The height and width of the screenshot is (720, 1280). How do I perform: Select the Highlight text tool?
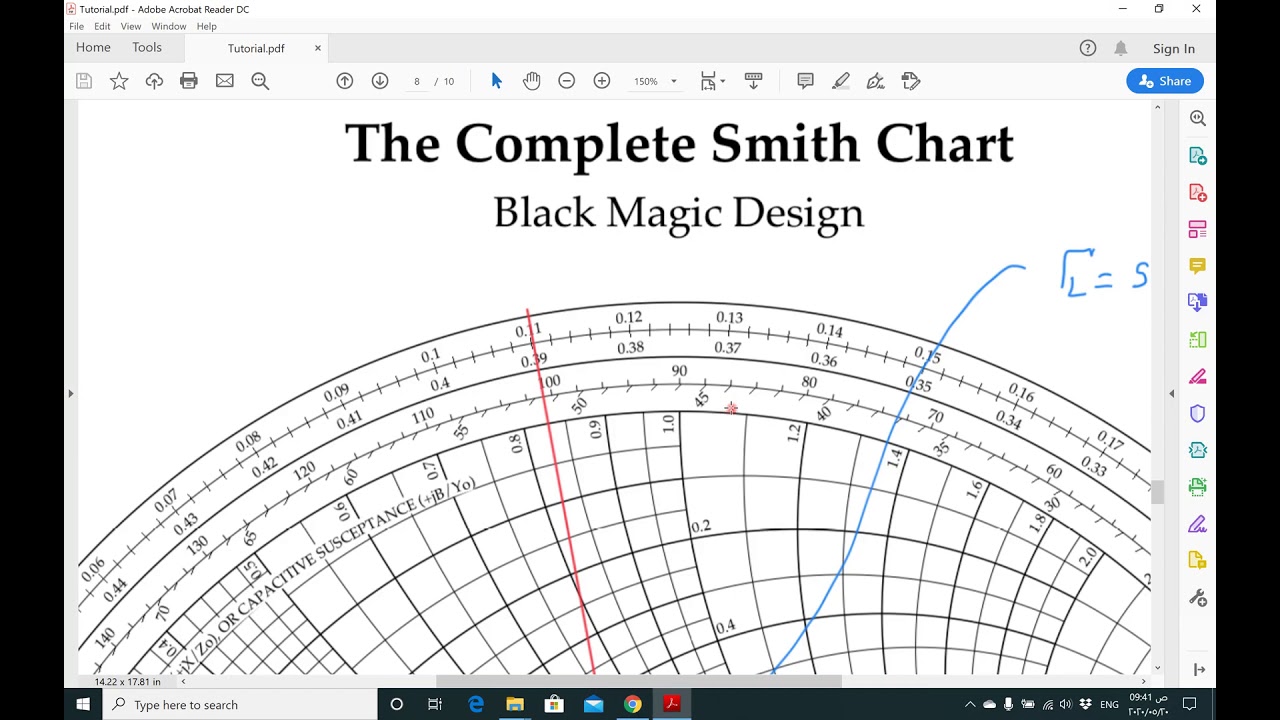point(841,81)
